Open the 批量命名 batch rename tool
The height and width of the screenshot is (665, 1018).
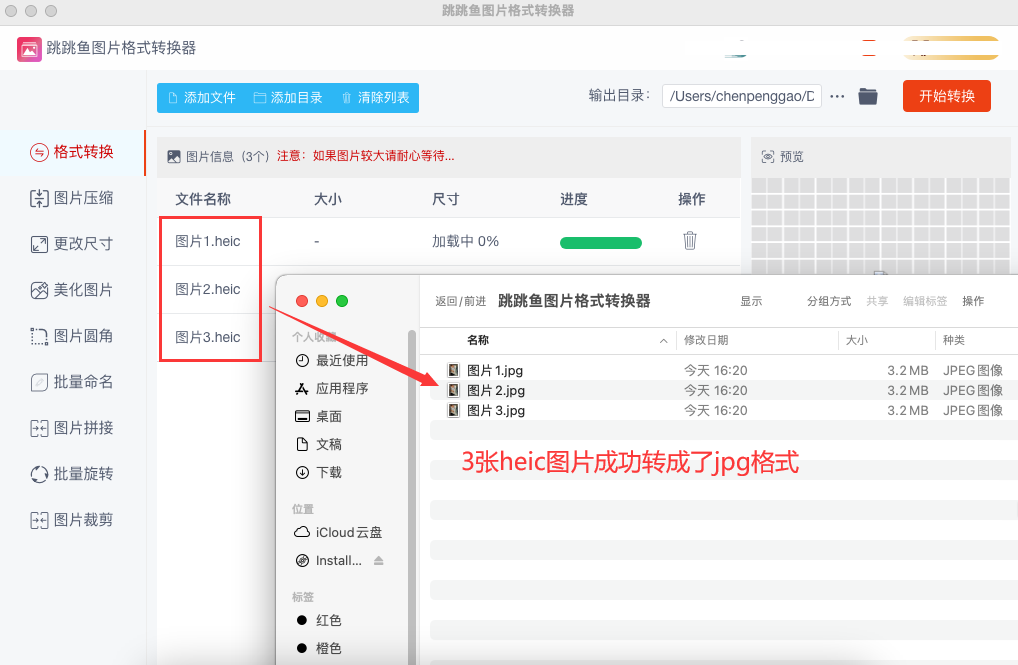coord(72,382)
